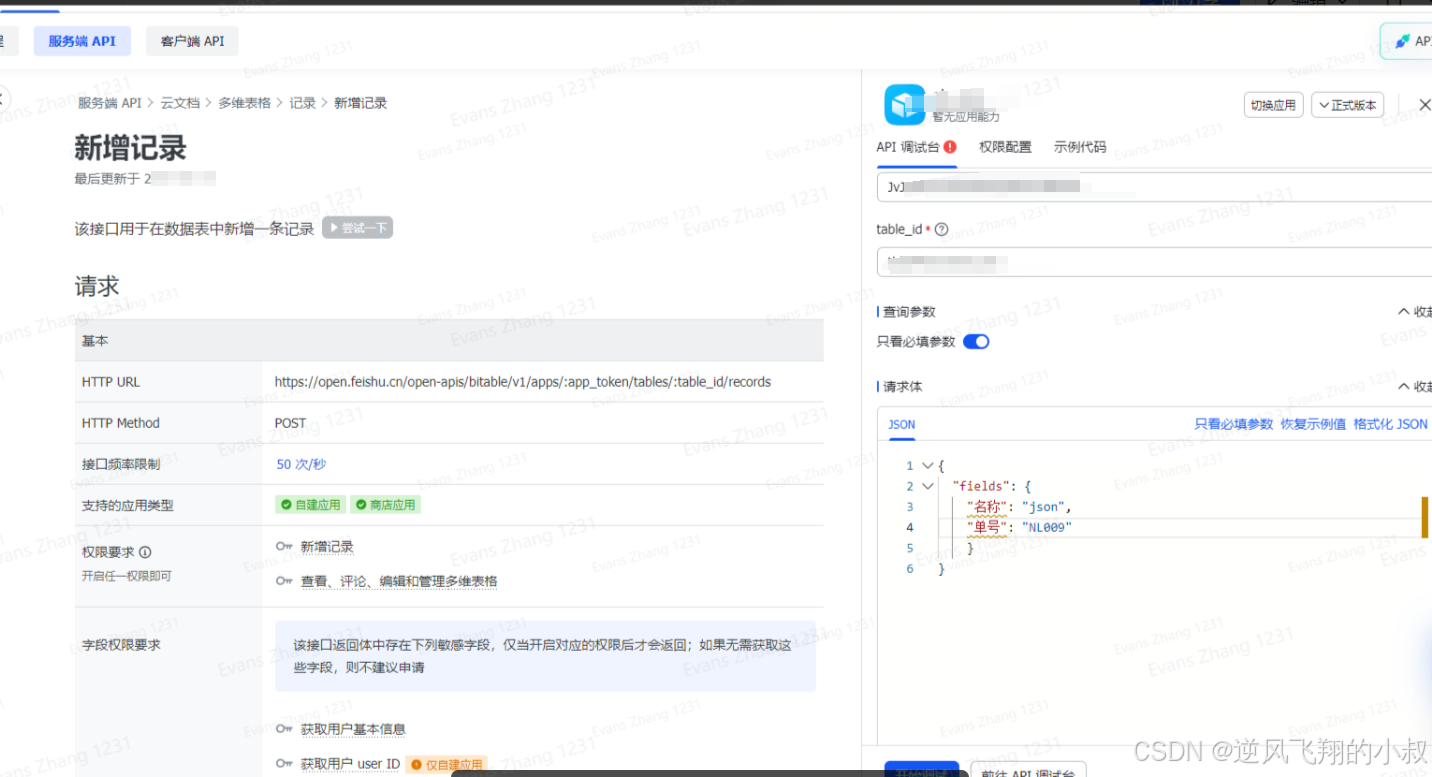Click the play icon in 尝试一下
This screenshot has height=777, width=1432.
335,228
